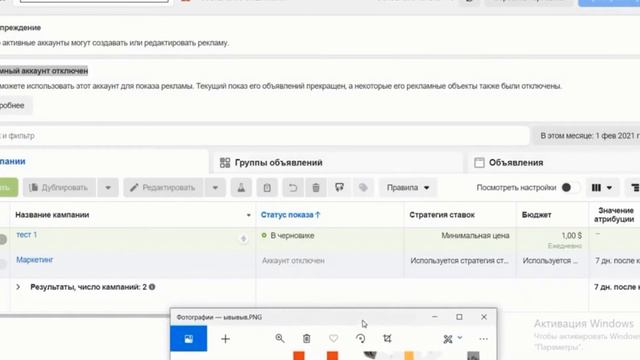Click the Edit (Редактировать) button
Viewport: 640px width, 360px height.
click(163, 188)
